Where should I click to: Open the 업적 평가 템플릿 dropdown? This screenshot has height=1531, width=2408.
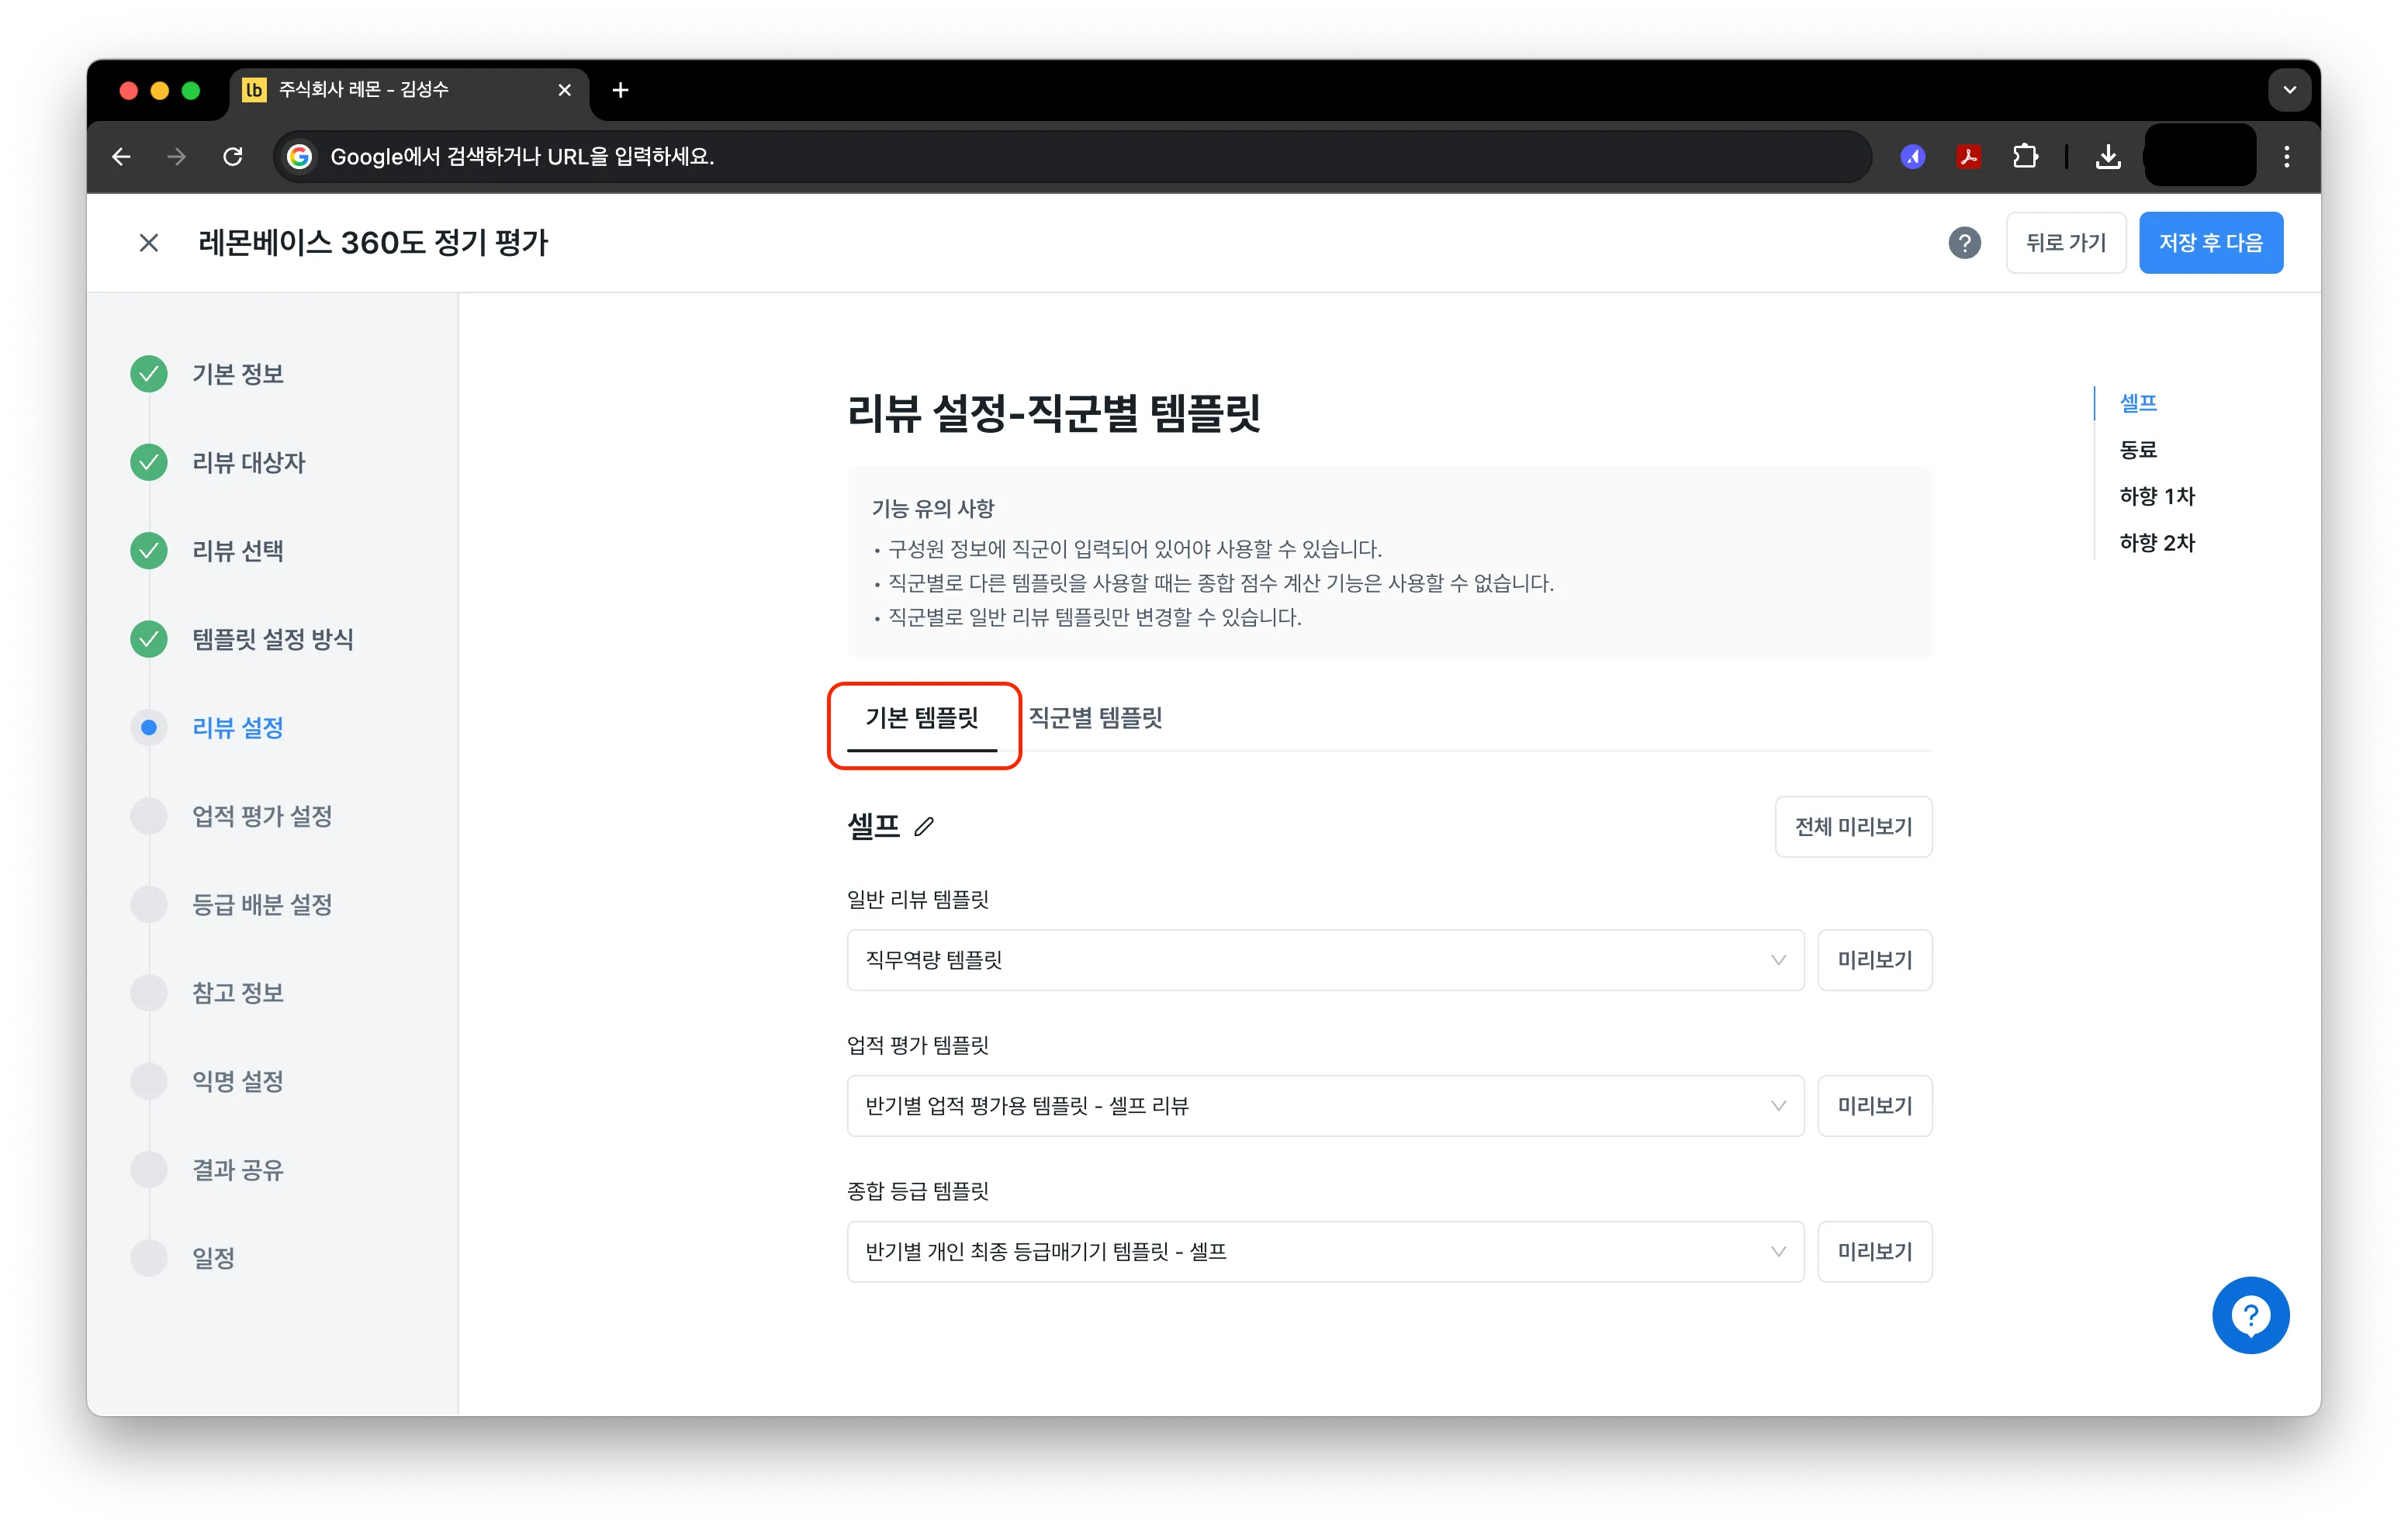[1325, 1106]
